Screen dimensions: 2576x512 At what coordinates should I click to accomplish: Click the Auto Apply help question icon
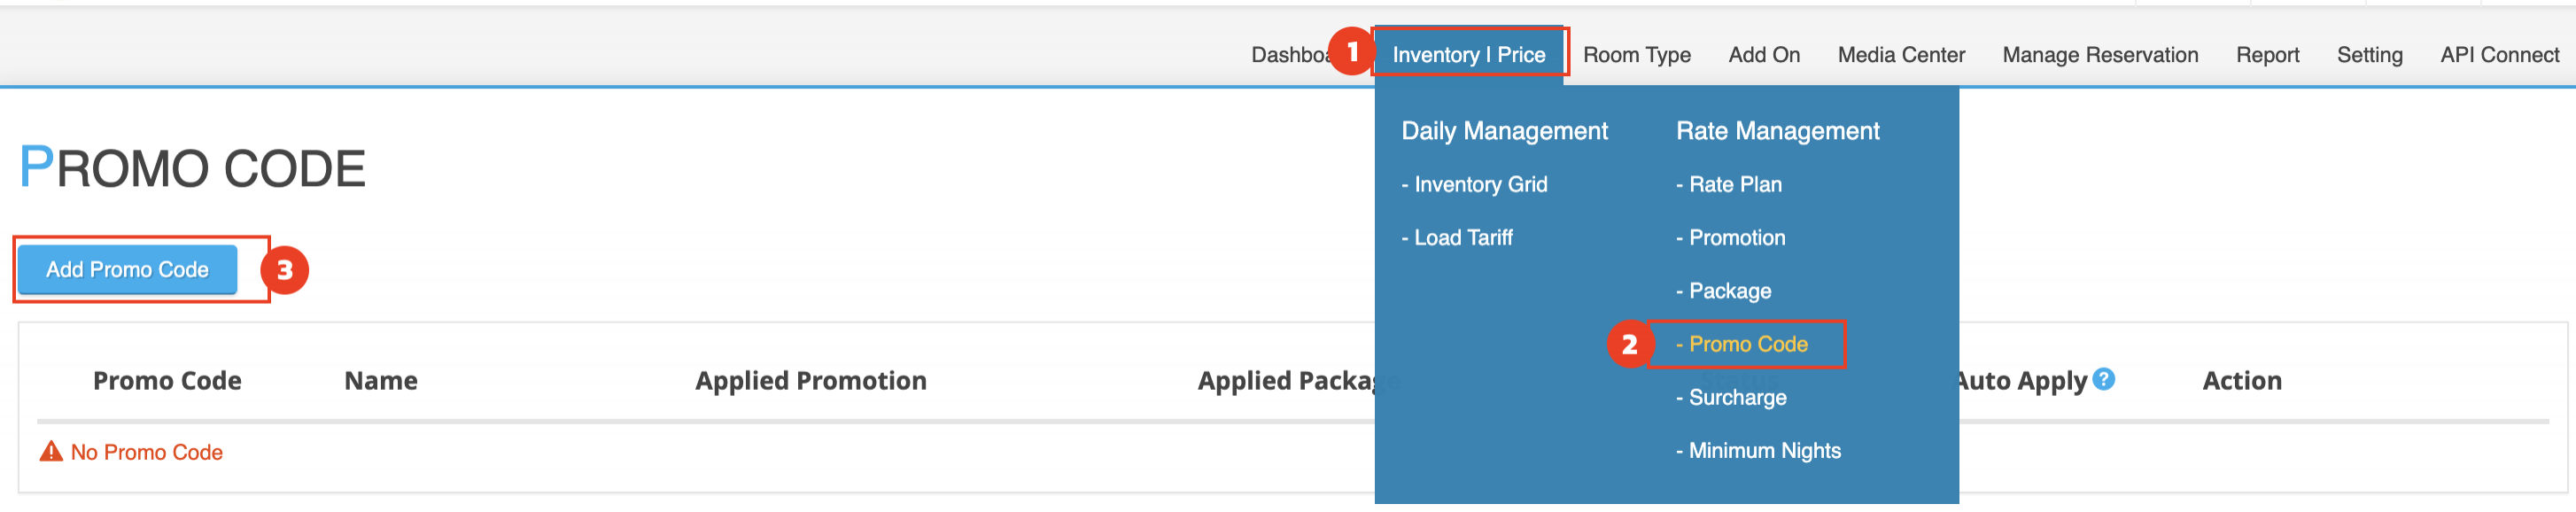2103,379
